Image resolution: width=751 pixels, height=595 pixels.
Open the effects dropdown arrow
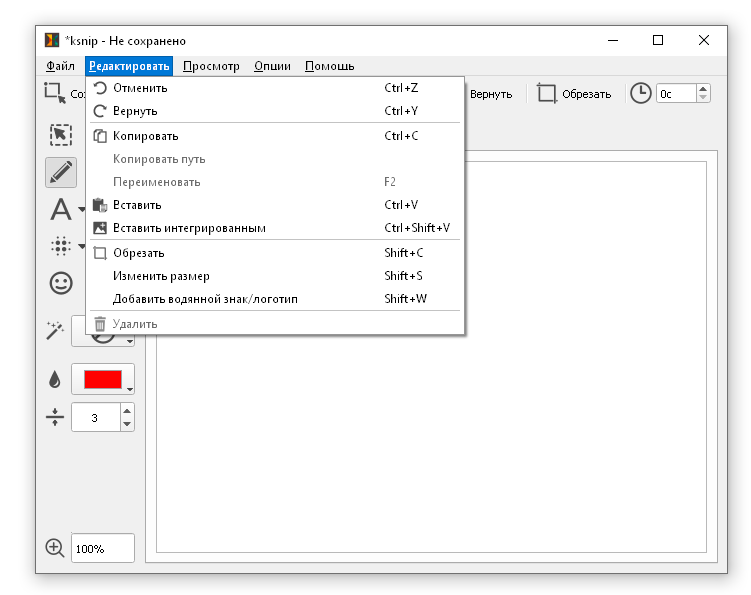click(x=130, y=341)
